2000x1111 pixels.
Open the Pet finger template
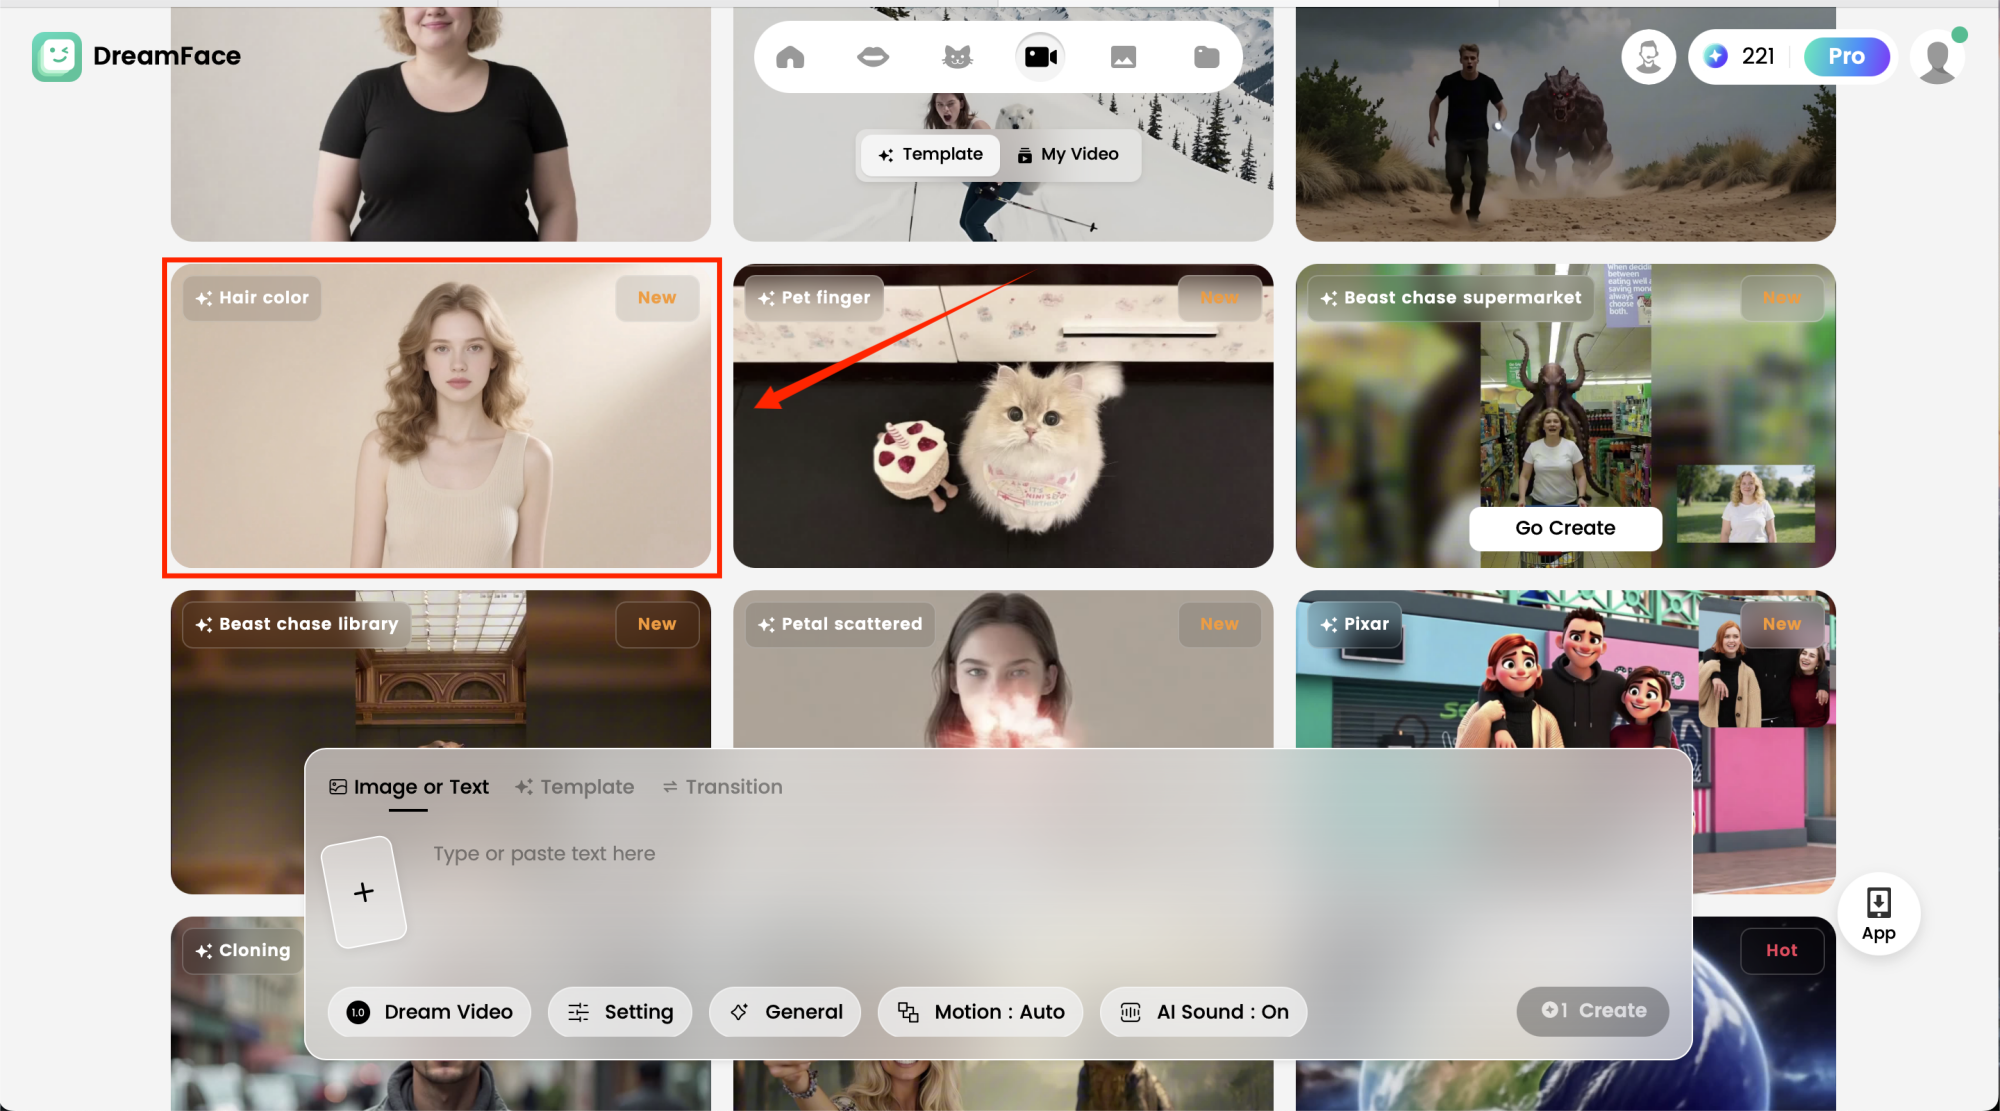tap(1003, 416)
